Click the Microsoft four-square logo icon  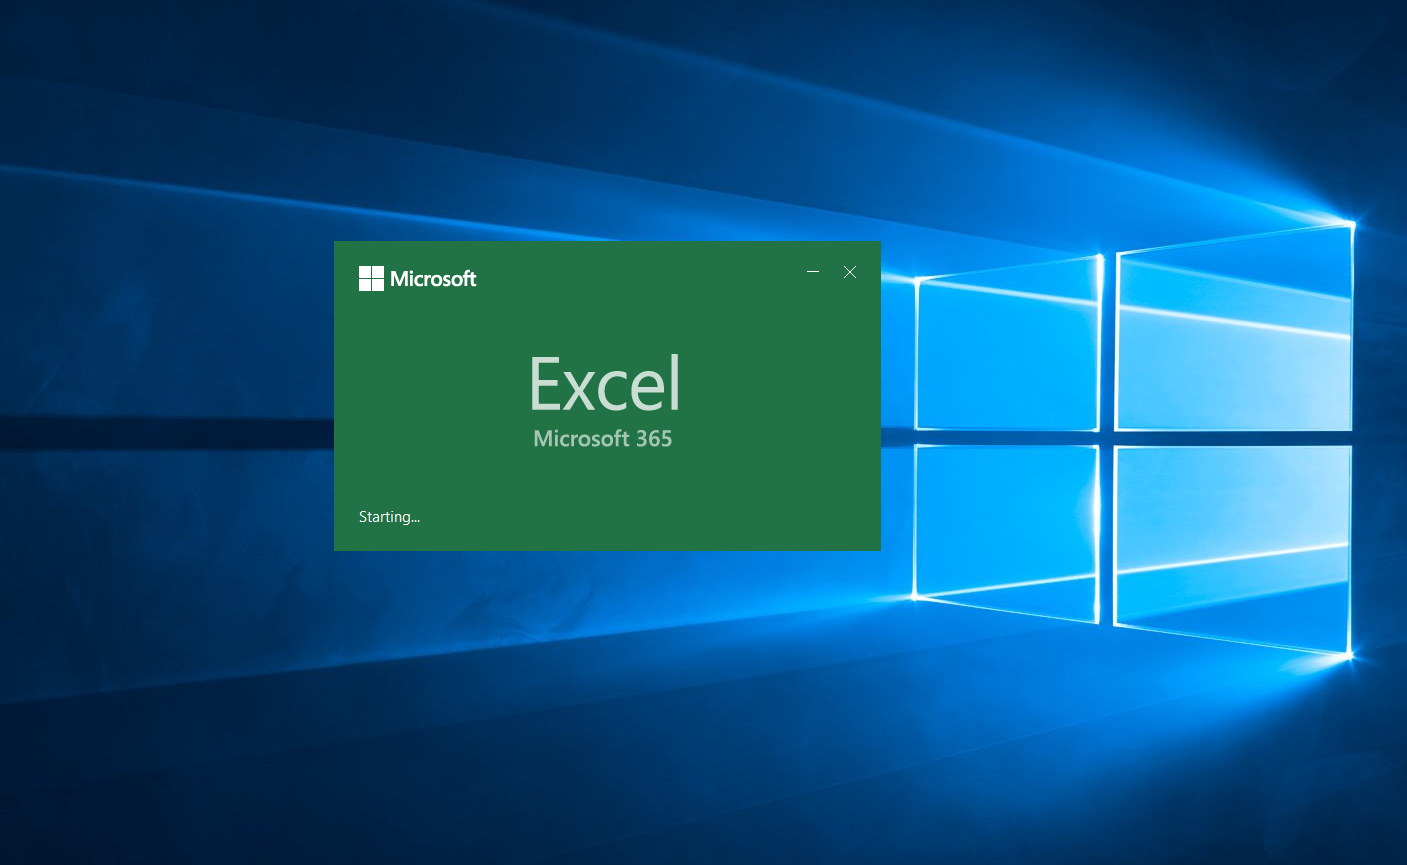point(371,278)
